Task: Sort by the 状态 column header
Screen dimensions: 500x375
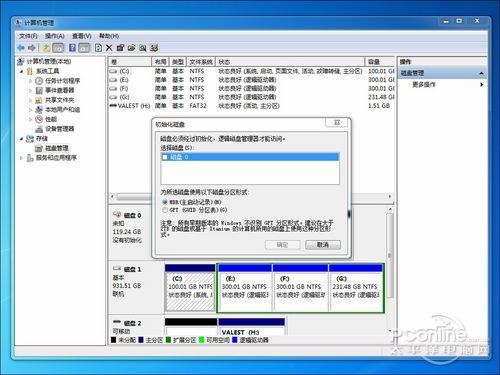Action: [x=290, y=62]
